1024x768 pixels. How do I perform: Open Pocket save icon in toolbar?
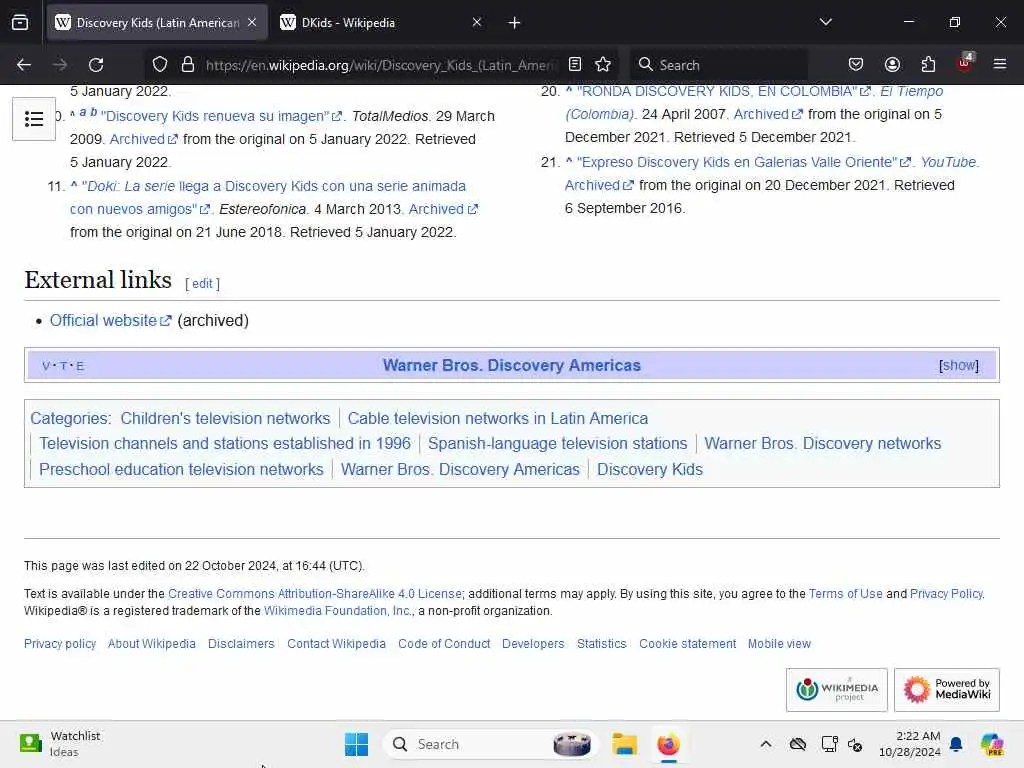pos(856,65)
